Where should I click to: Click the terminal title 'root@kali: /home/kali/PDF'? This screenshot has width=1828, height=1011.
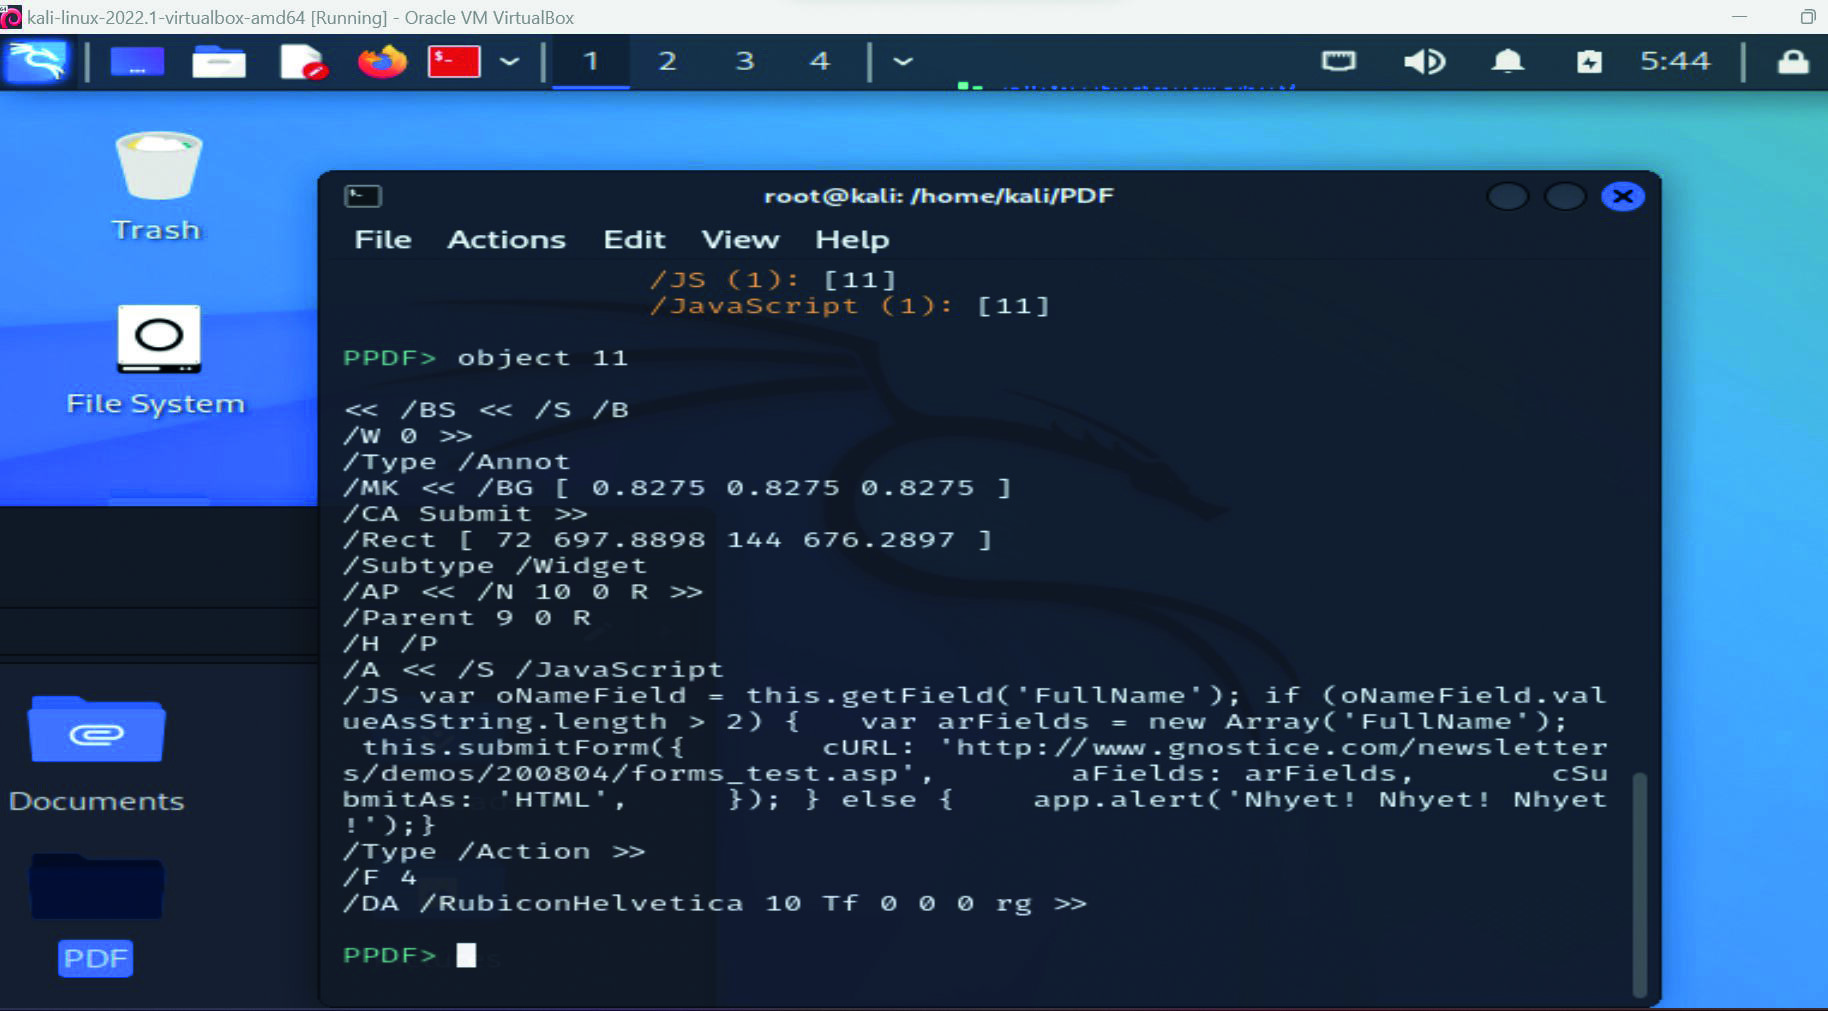pos(939,196)
